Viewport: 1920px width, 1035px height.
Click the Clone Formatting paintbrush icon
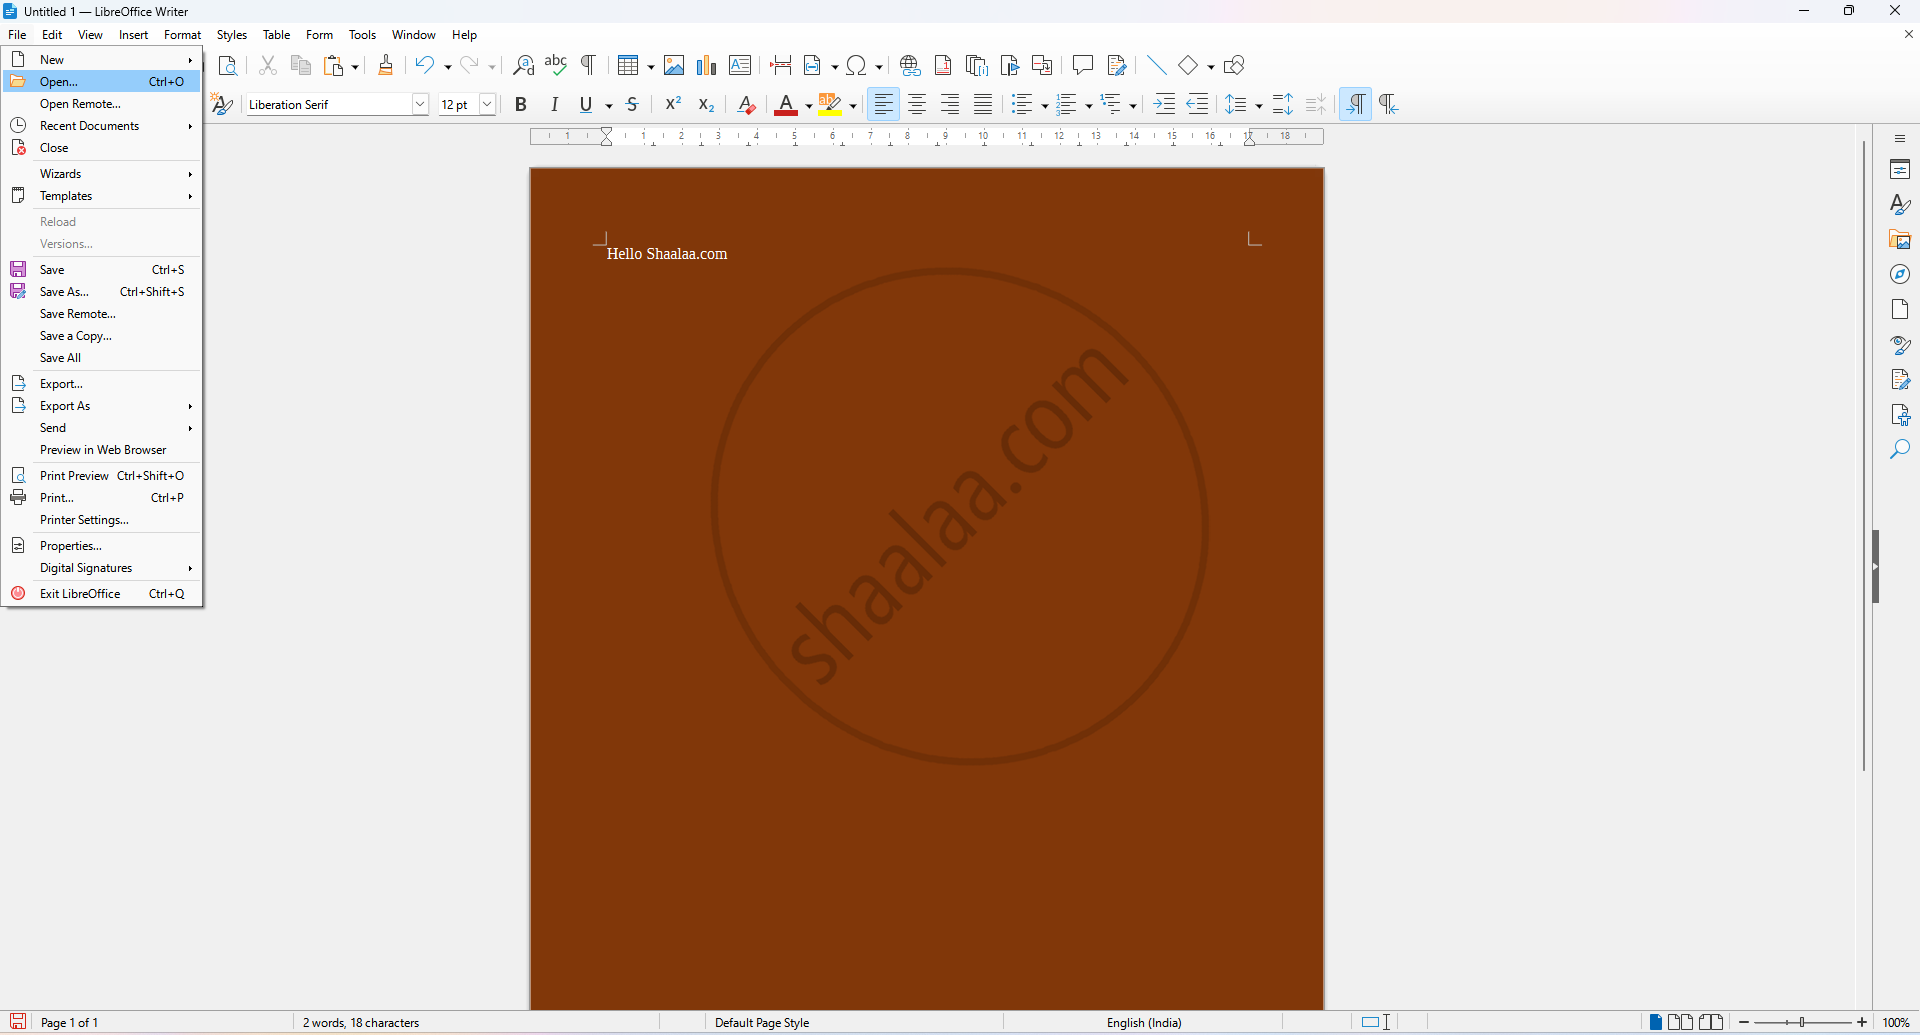point(386,66)
